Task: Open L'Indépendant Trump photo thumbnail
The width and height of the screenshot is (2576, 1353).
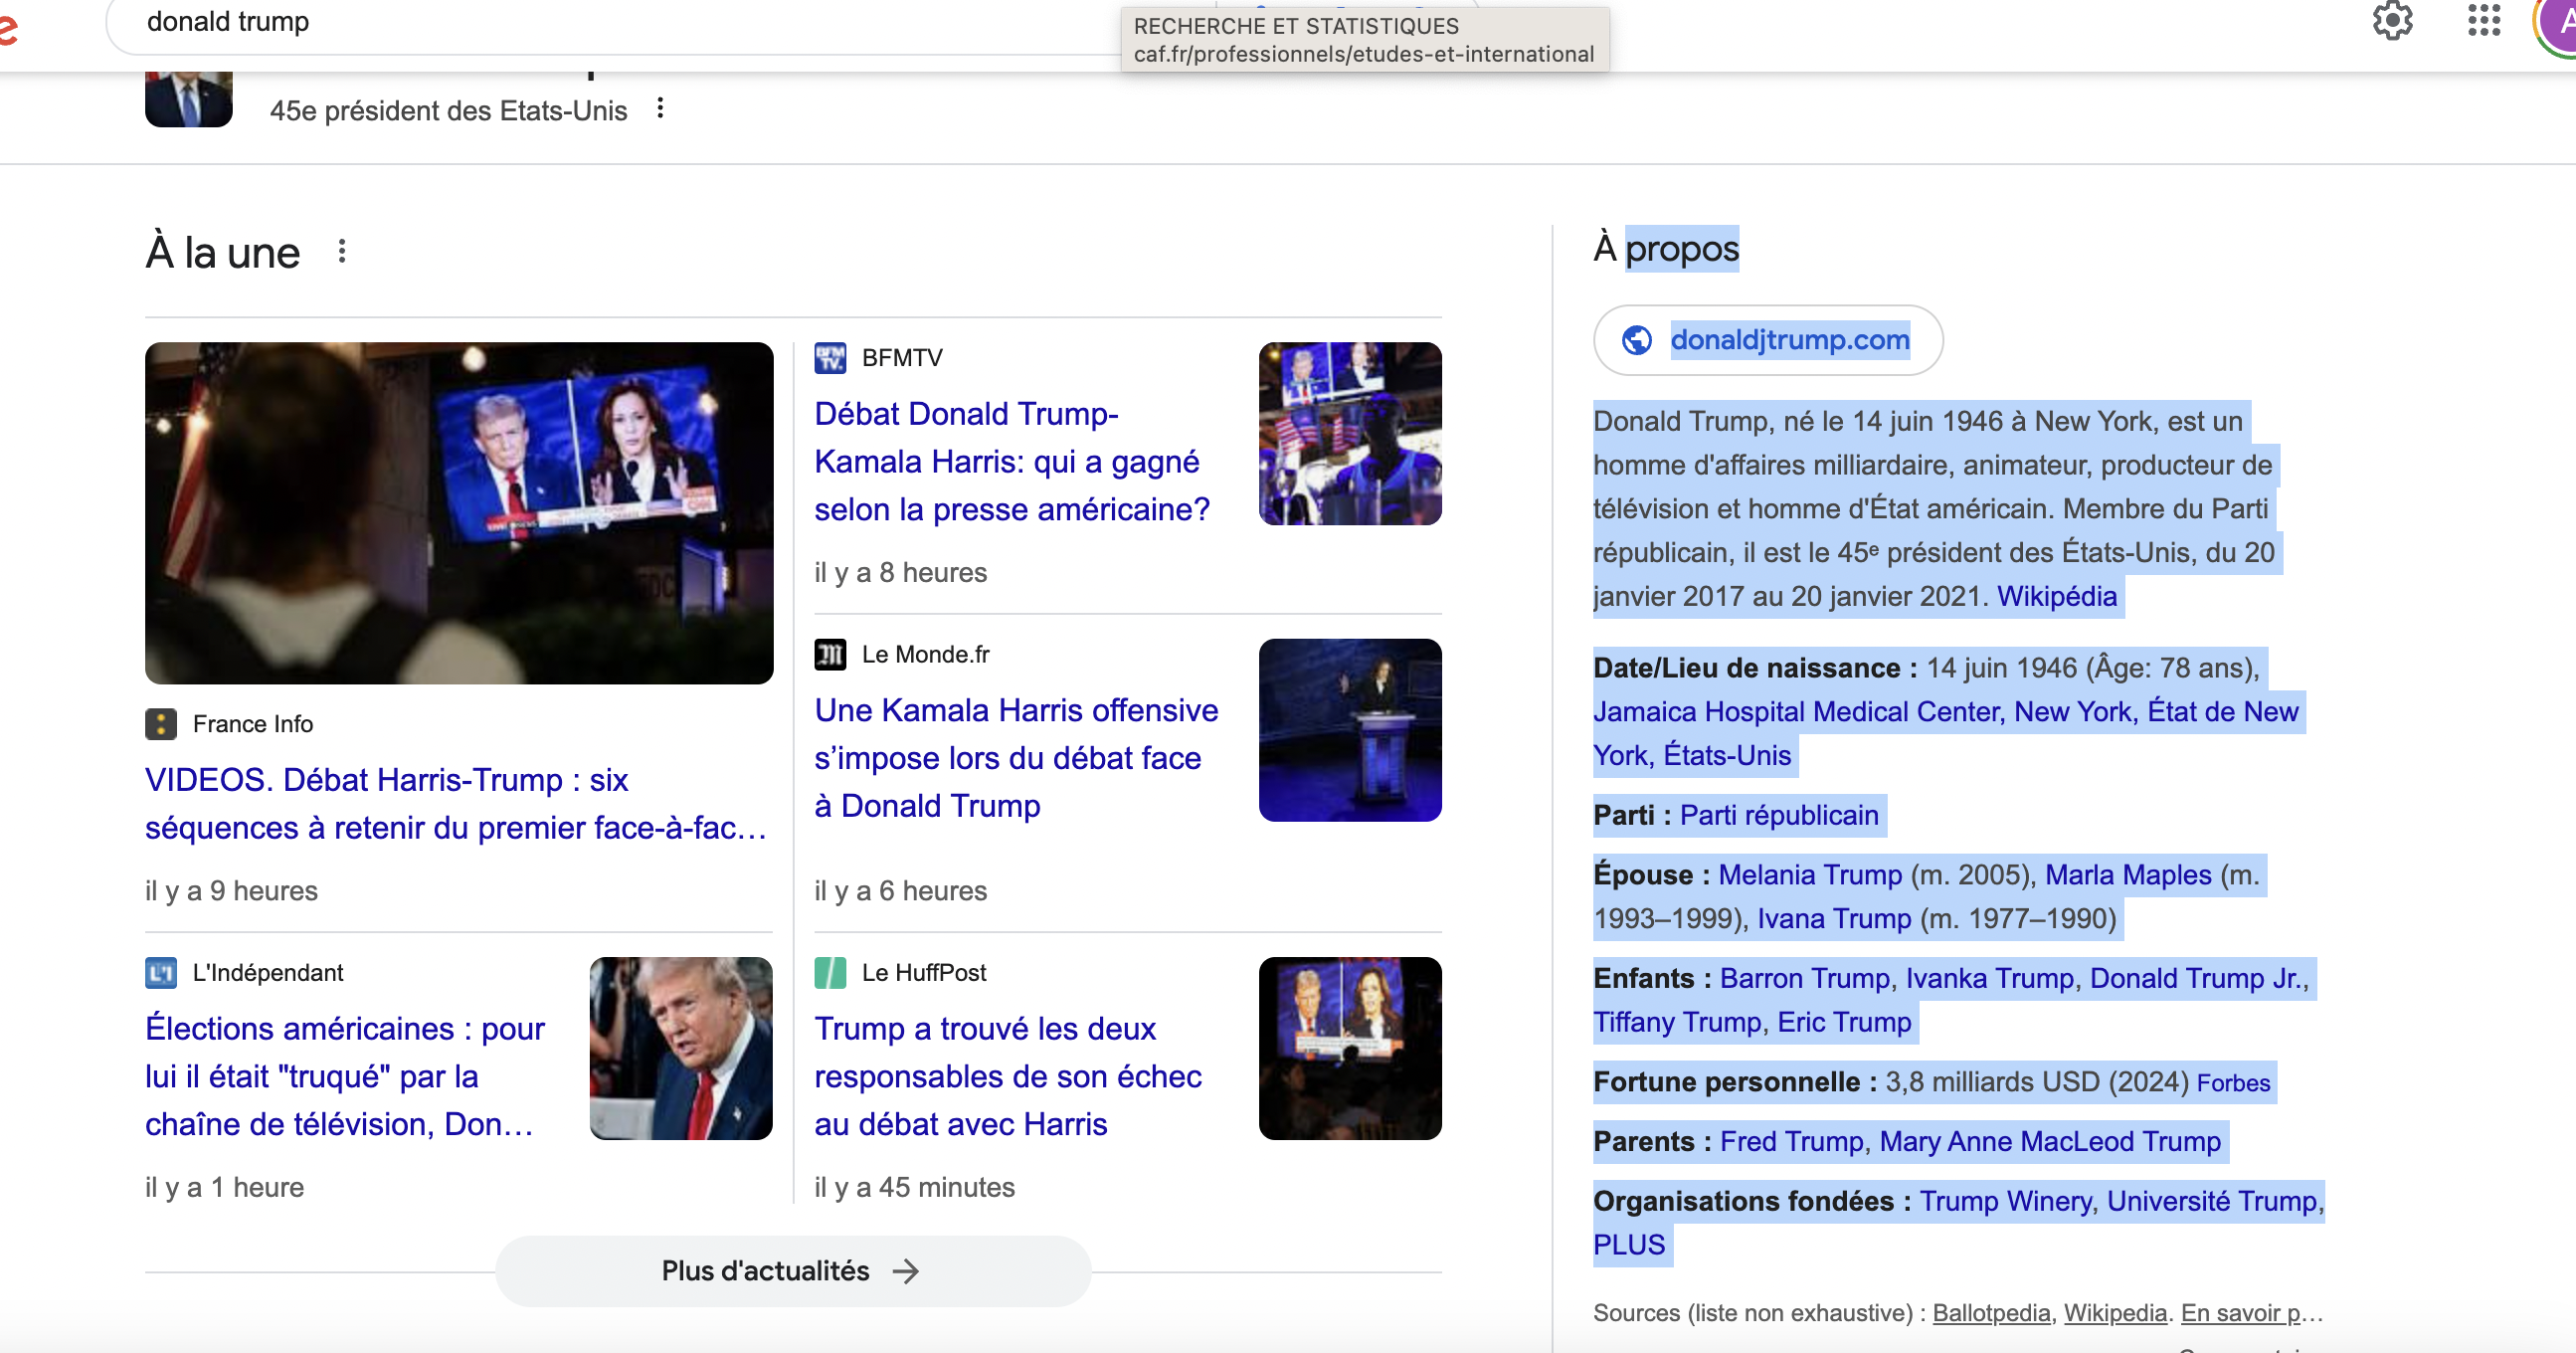Action: coord(681,1048)
